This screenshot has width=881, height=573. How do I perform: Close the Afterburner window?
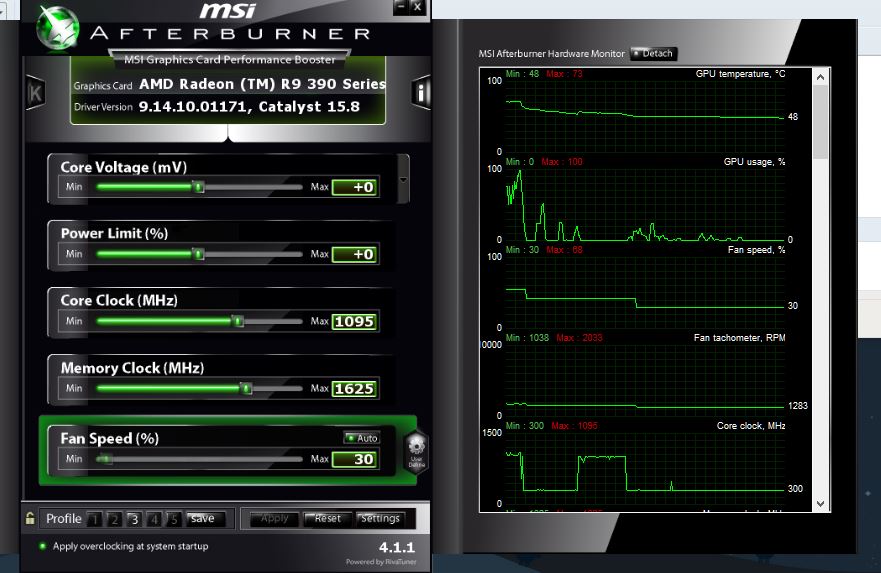[x=417, y=7]
